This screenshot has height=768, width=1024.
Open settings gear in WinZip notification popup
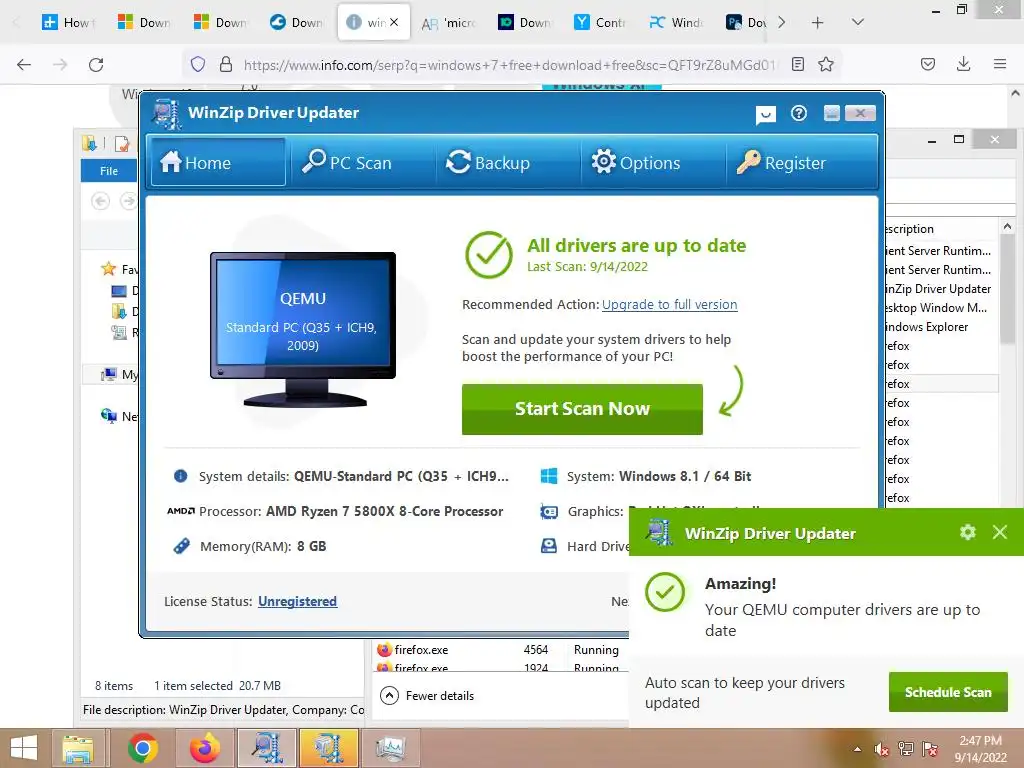coord(968,532)
